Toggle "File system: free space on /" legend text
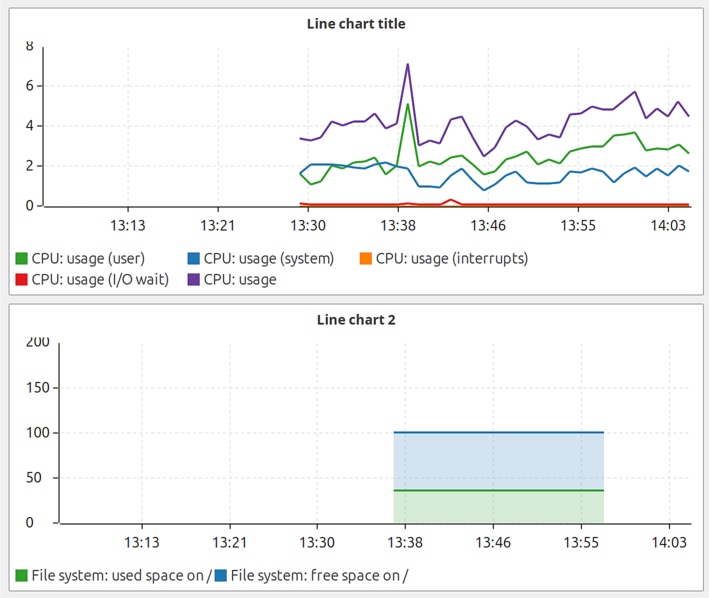 click(x=319, y=575)
